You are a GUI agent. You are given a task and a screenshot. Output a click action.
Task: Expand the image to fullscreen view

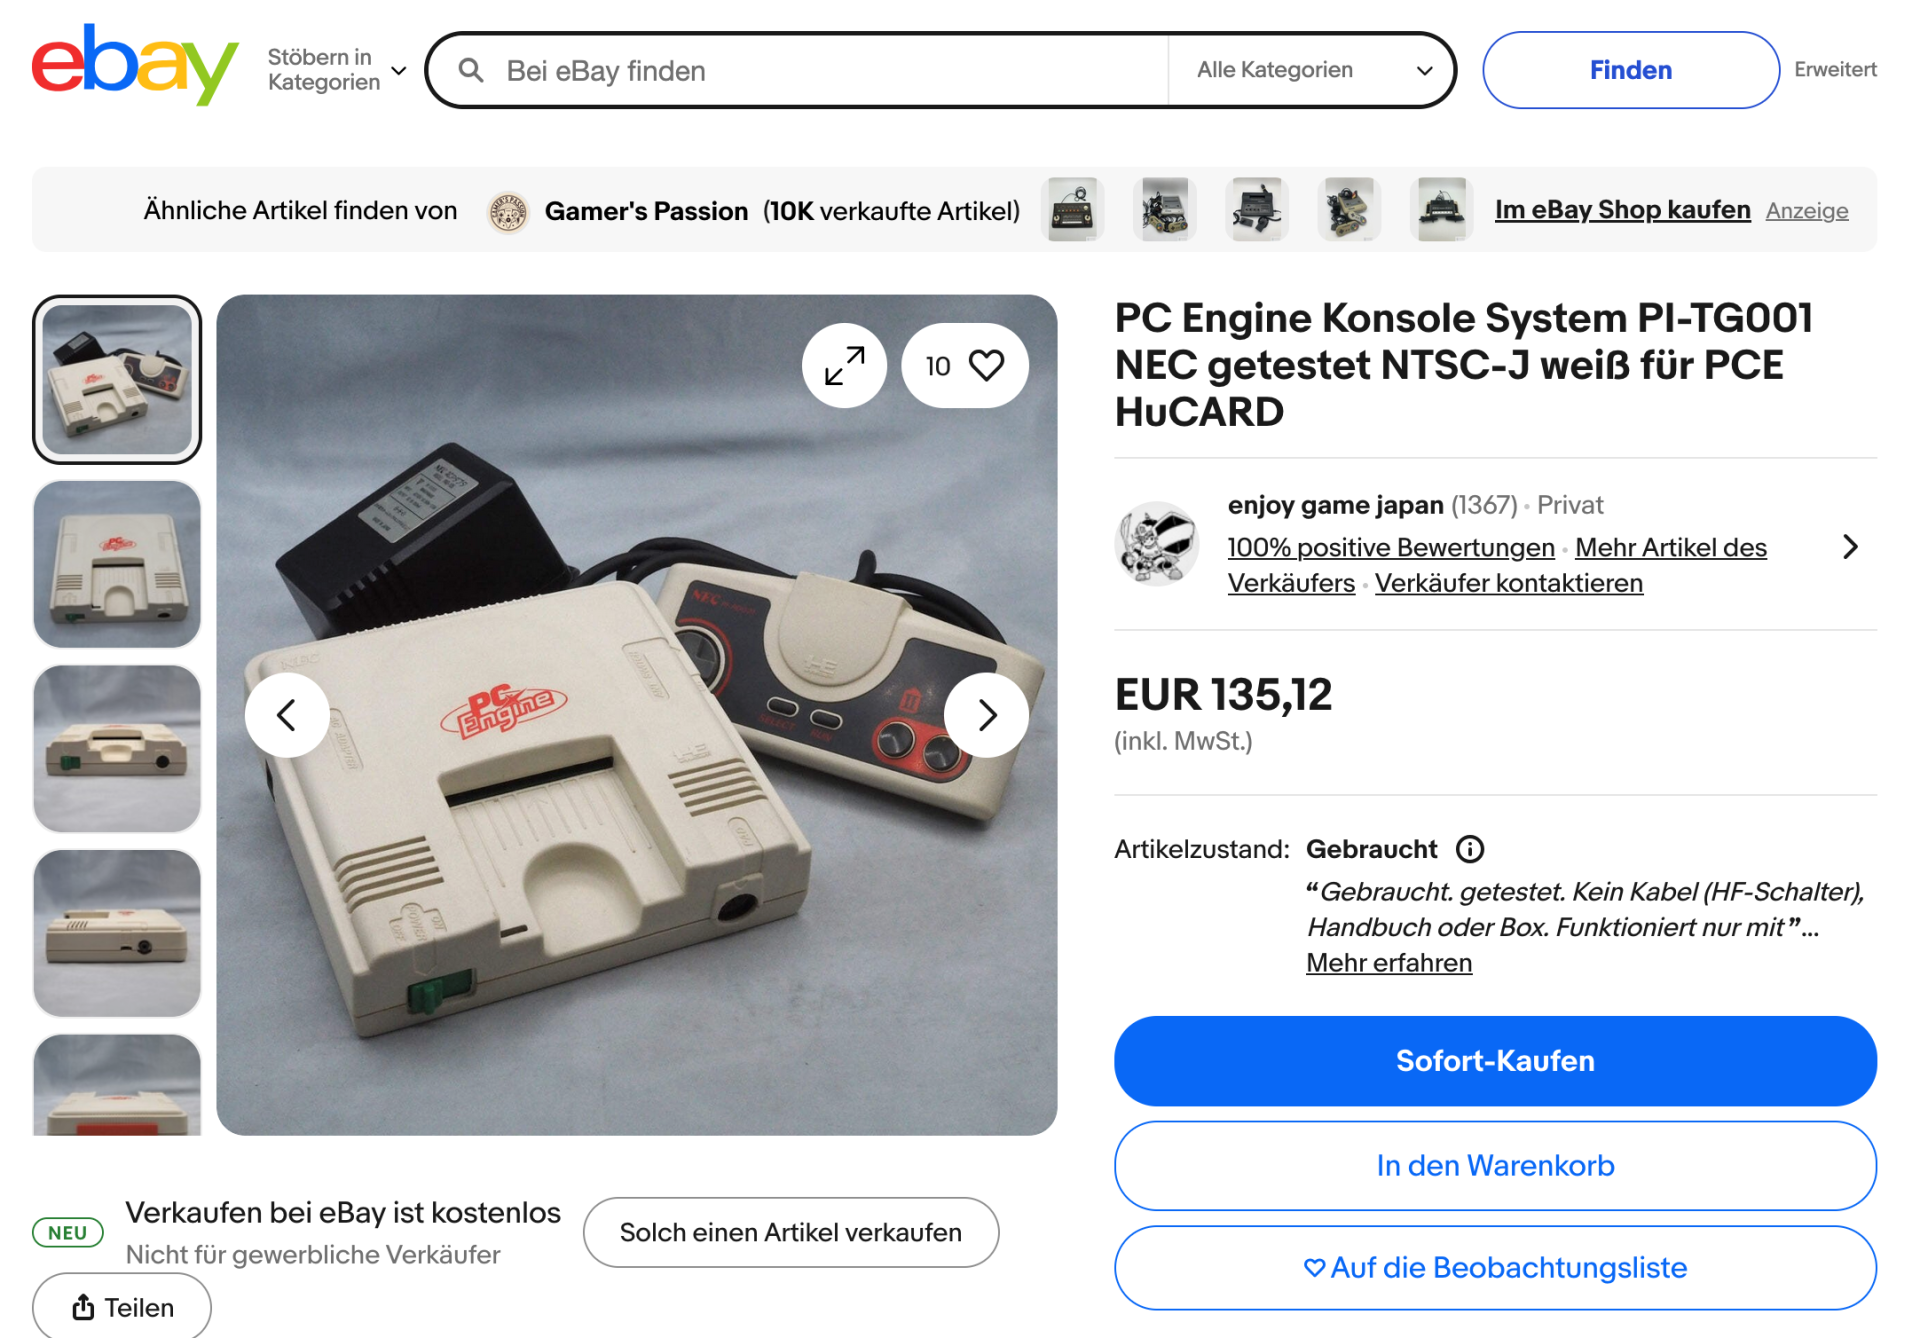pyautogui.click(x=844, y=366)
